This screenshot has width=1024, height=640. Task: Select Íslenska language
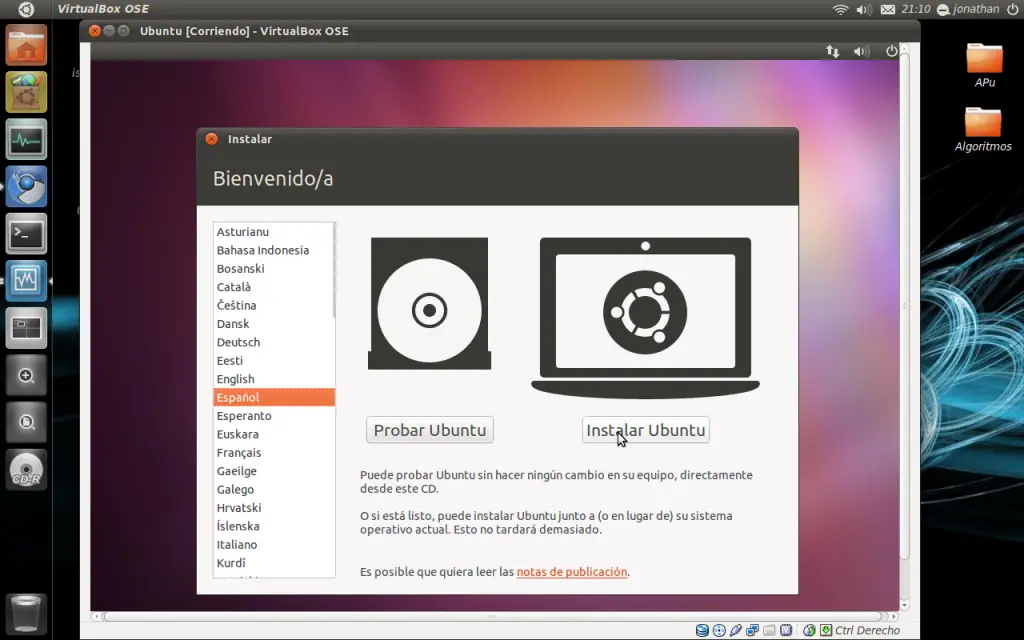[274, 526]
